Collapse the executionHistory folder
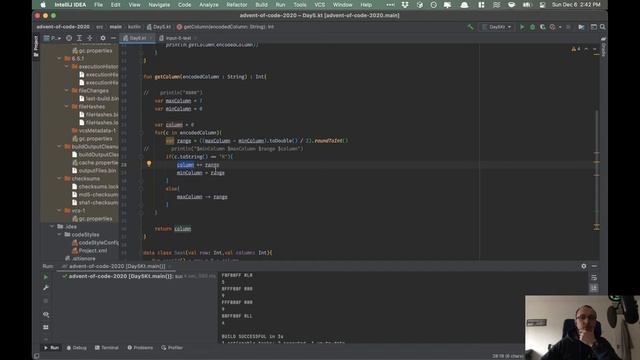The image size is (640, 360). click(67, 67)
